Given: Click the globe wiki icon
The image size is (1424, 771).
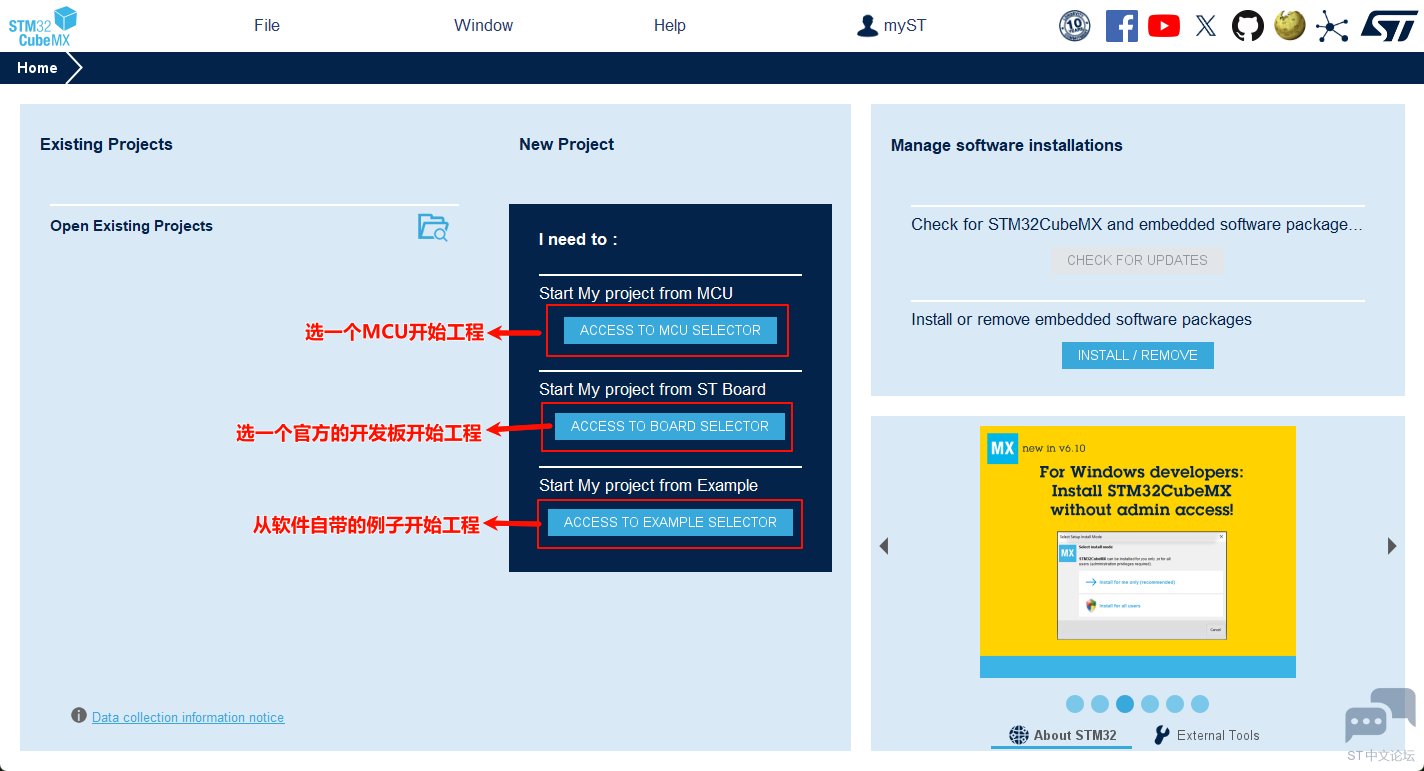Looking at the screenshot, I should tap(1290, 26).
